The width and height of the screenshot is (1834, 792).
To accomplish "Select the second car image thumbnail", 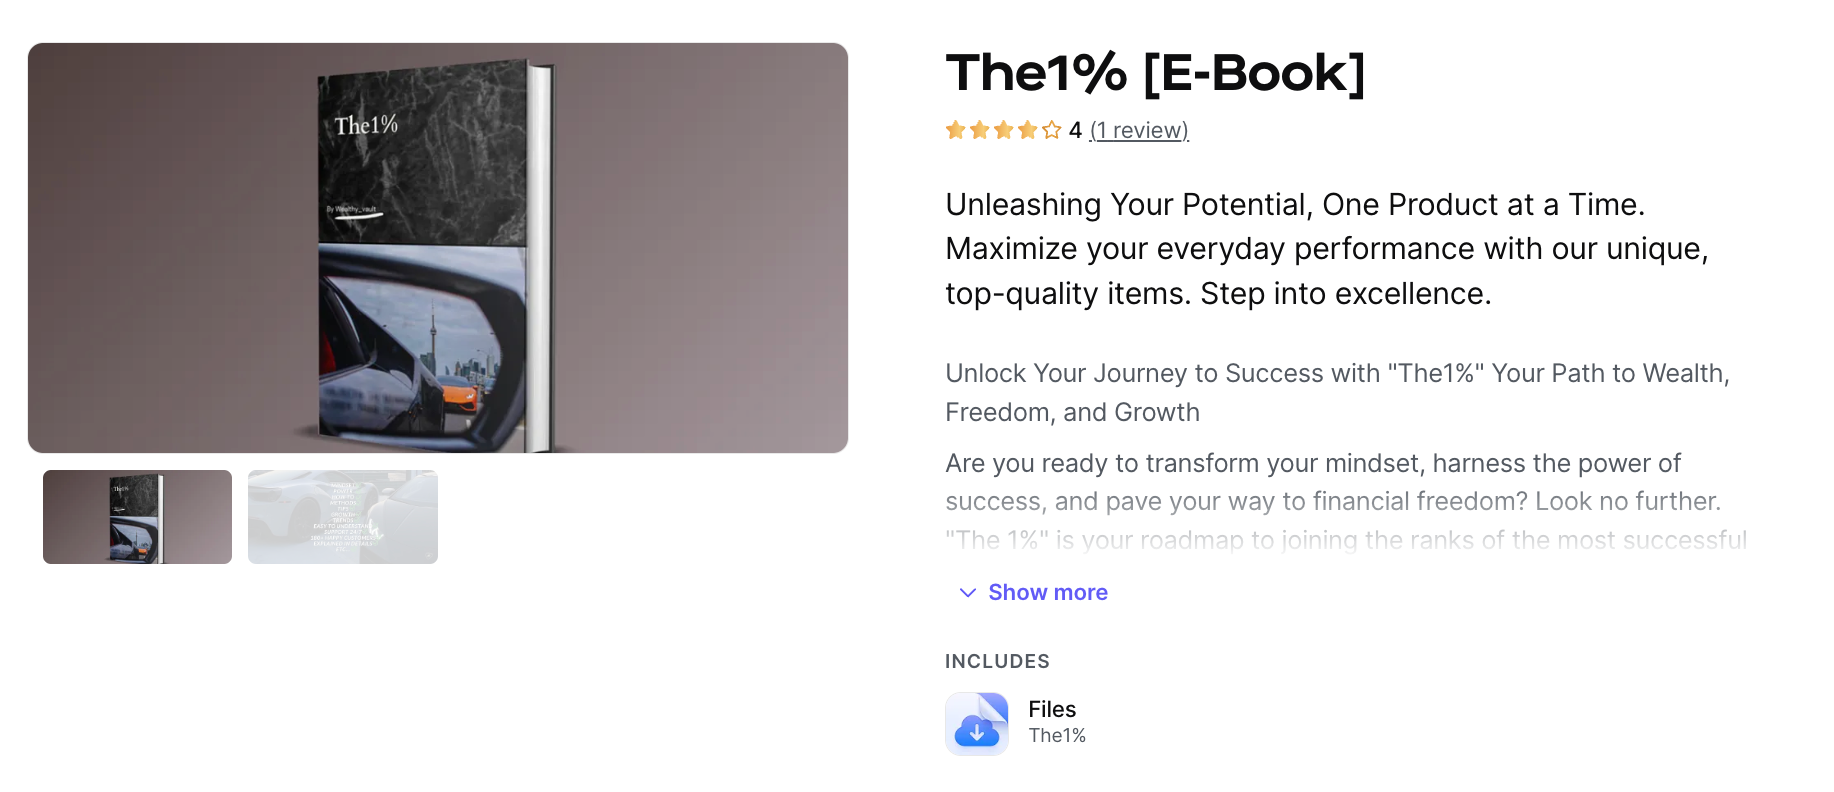I will coord(343,517).
